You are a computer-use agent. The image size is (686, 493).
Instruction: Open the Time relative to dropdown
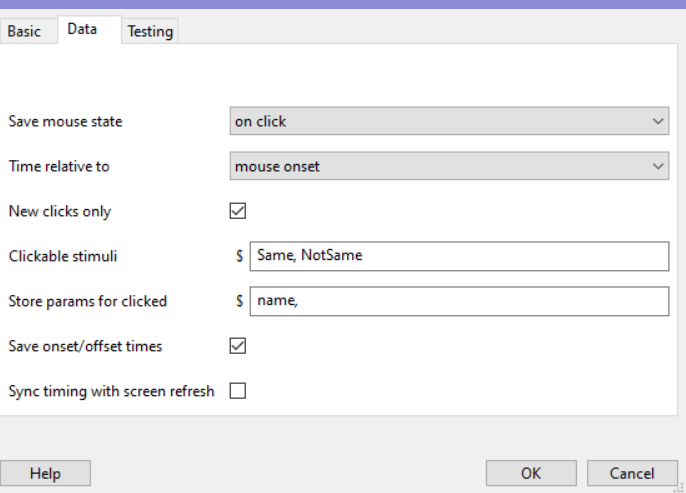click(449, 166)
